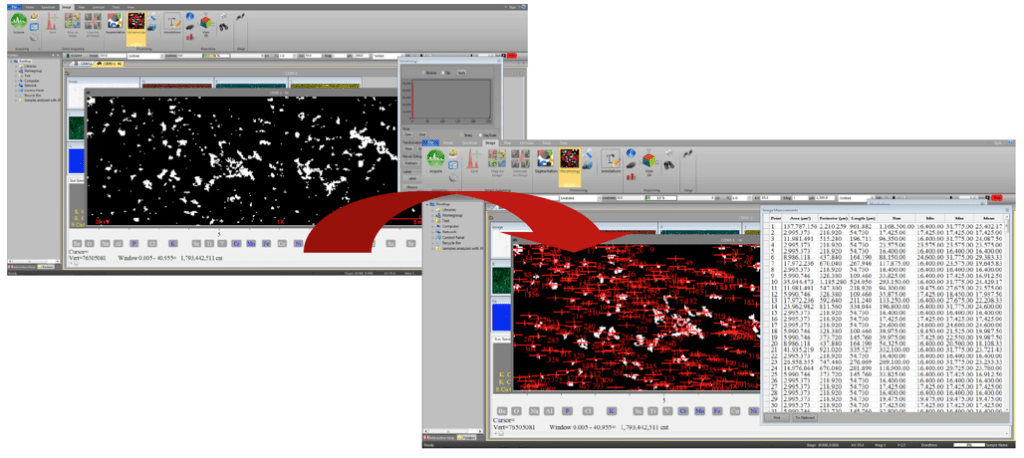Click the Morphology icon in back window ribbon

(x=137, y=21)
